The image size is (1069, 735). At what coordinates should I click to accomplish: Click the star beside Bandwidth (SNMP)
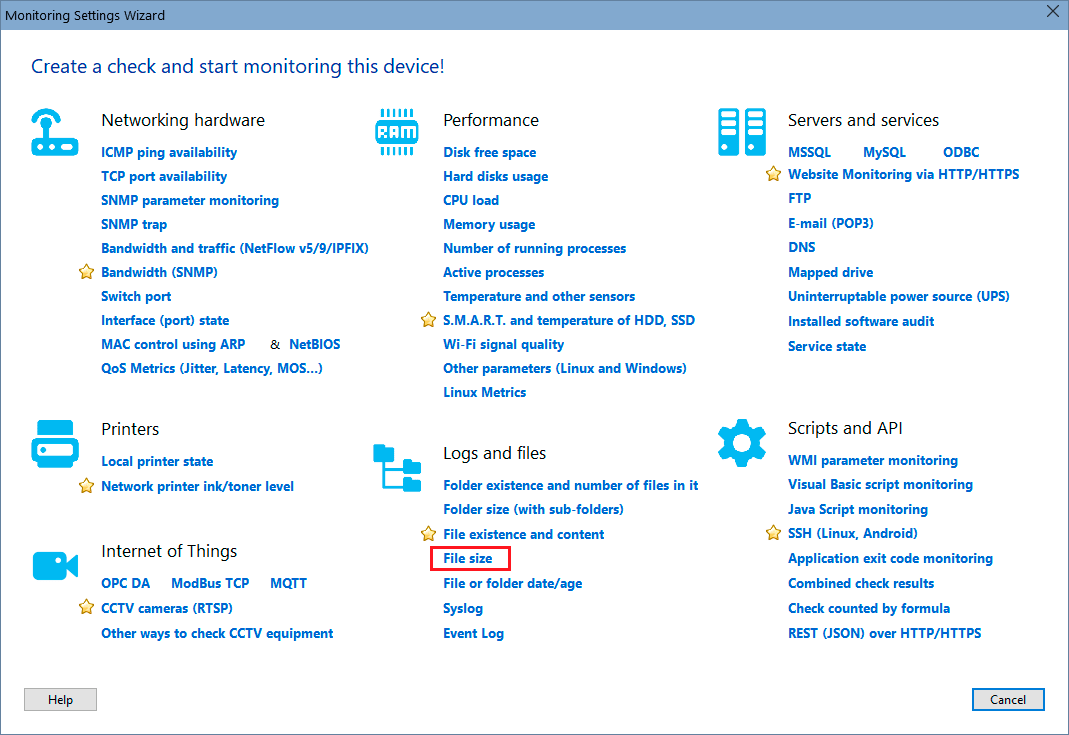(x=86, y=272)
